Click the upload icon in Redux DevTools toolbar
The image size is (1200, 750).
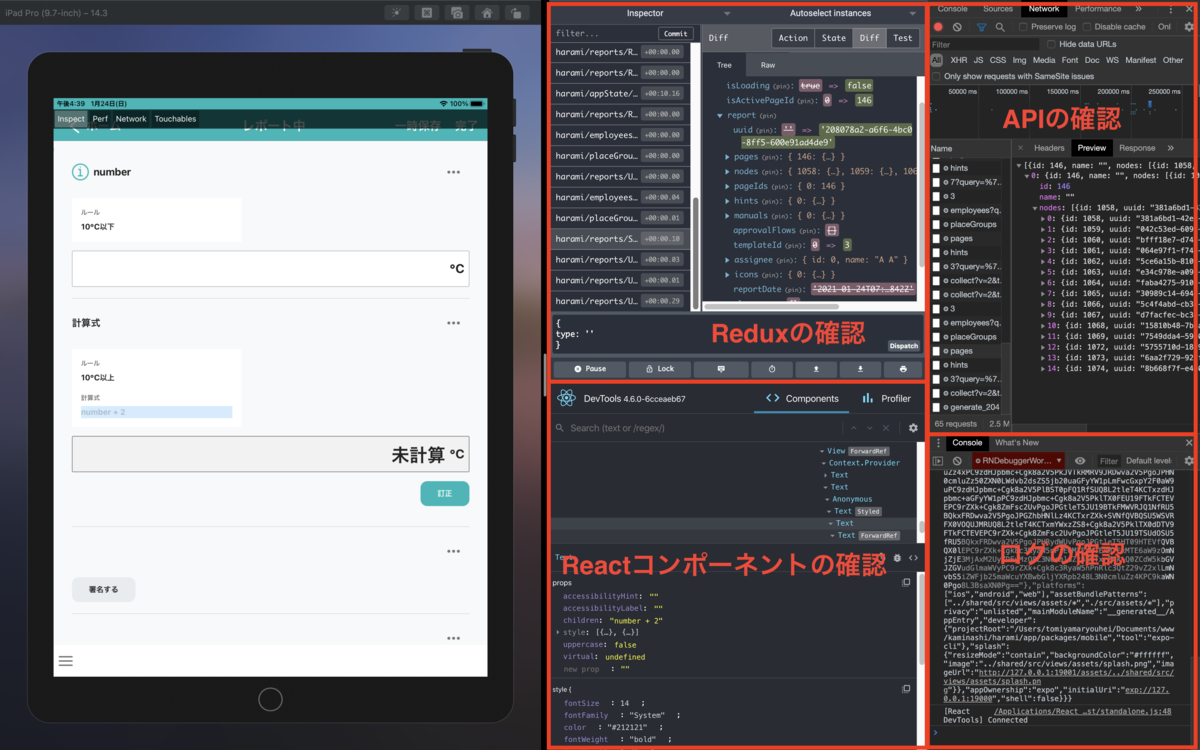click(x=815, y=369)
